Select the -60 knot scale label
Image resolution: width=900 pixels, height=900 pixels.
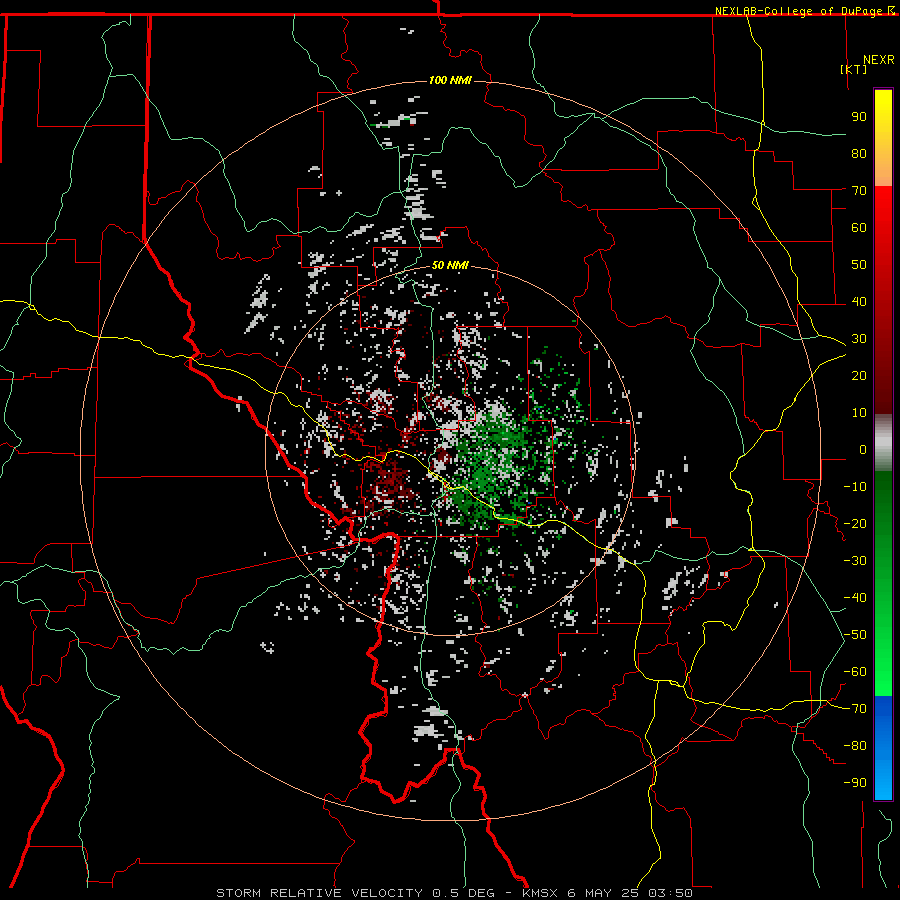tap(855, 672)
